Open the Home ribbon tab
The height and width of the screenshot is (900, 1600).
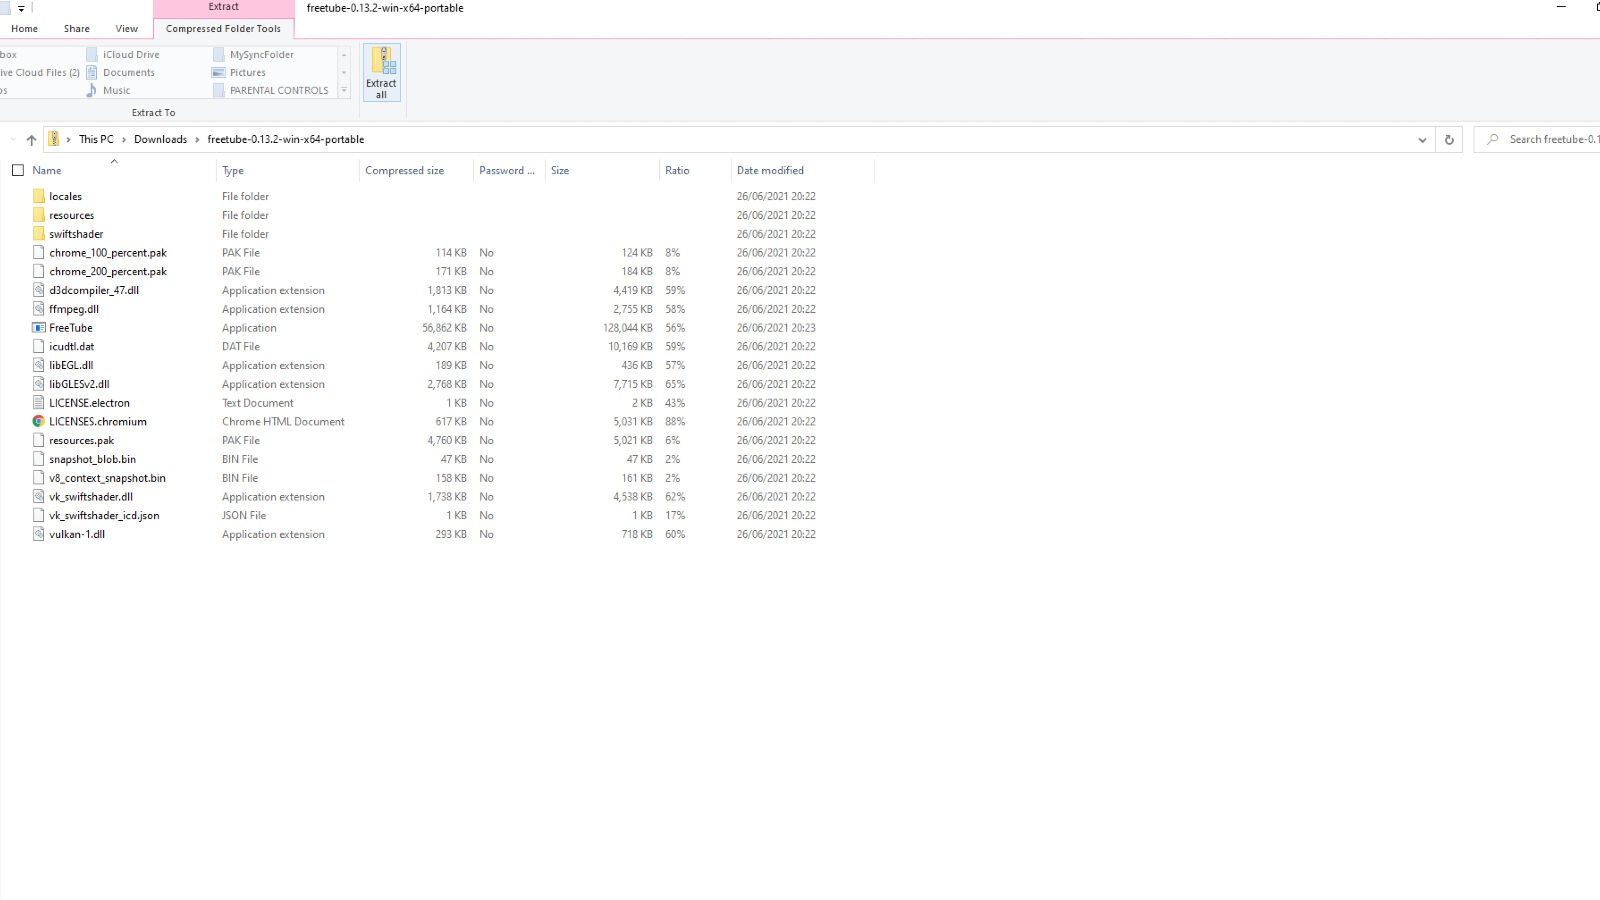point(25,29)
